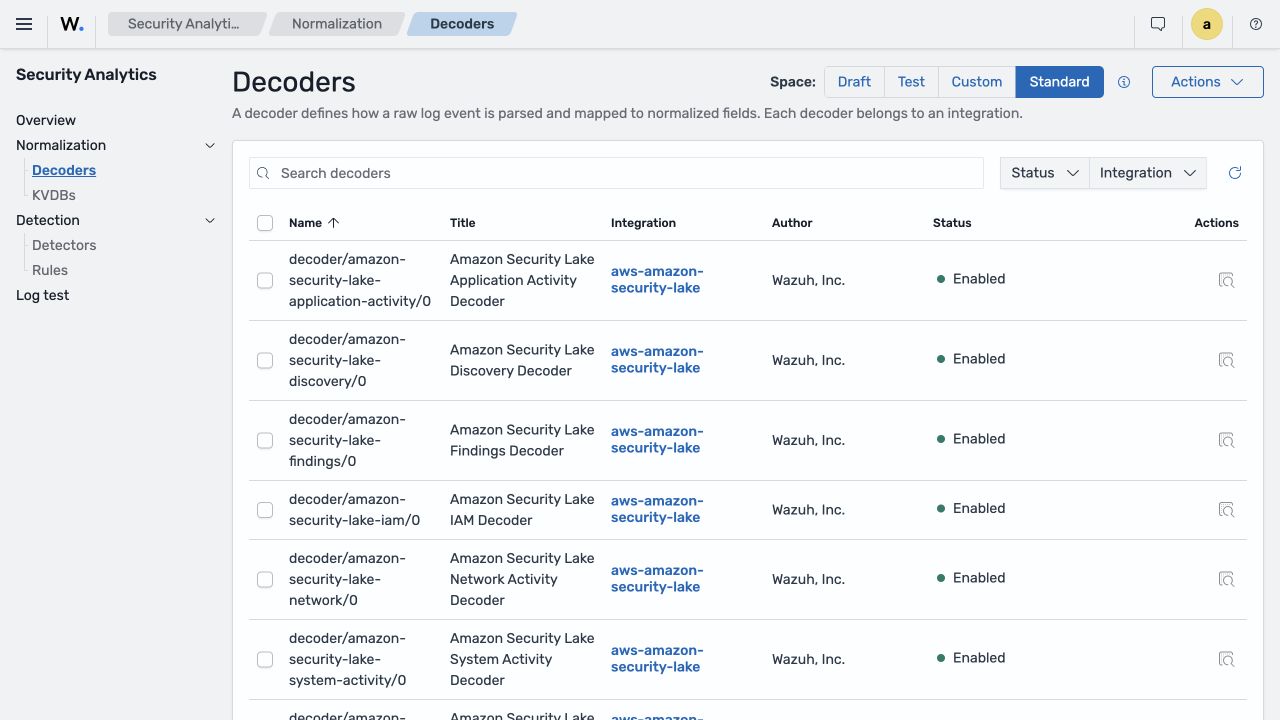The image size is (1280, 720).
Task: Open Decoders in the sidebar
Action: tap(64, 170)
